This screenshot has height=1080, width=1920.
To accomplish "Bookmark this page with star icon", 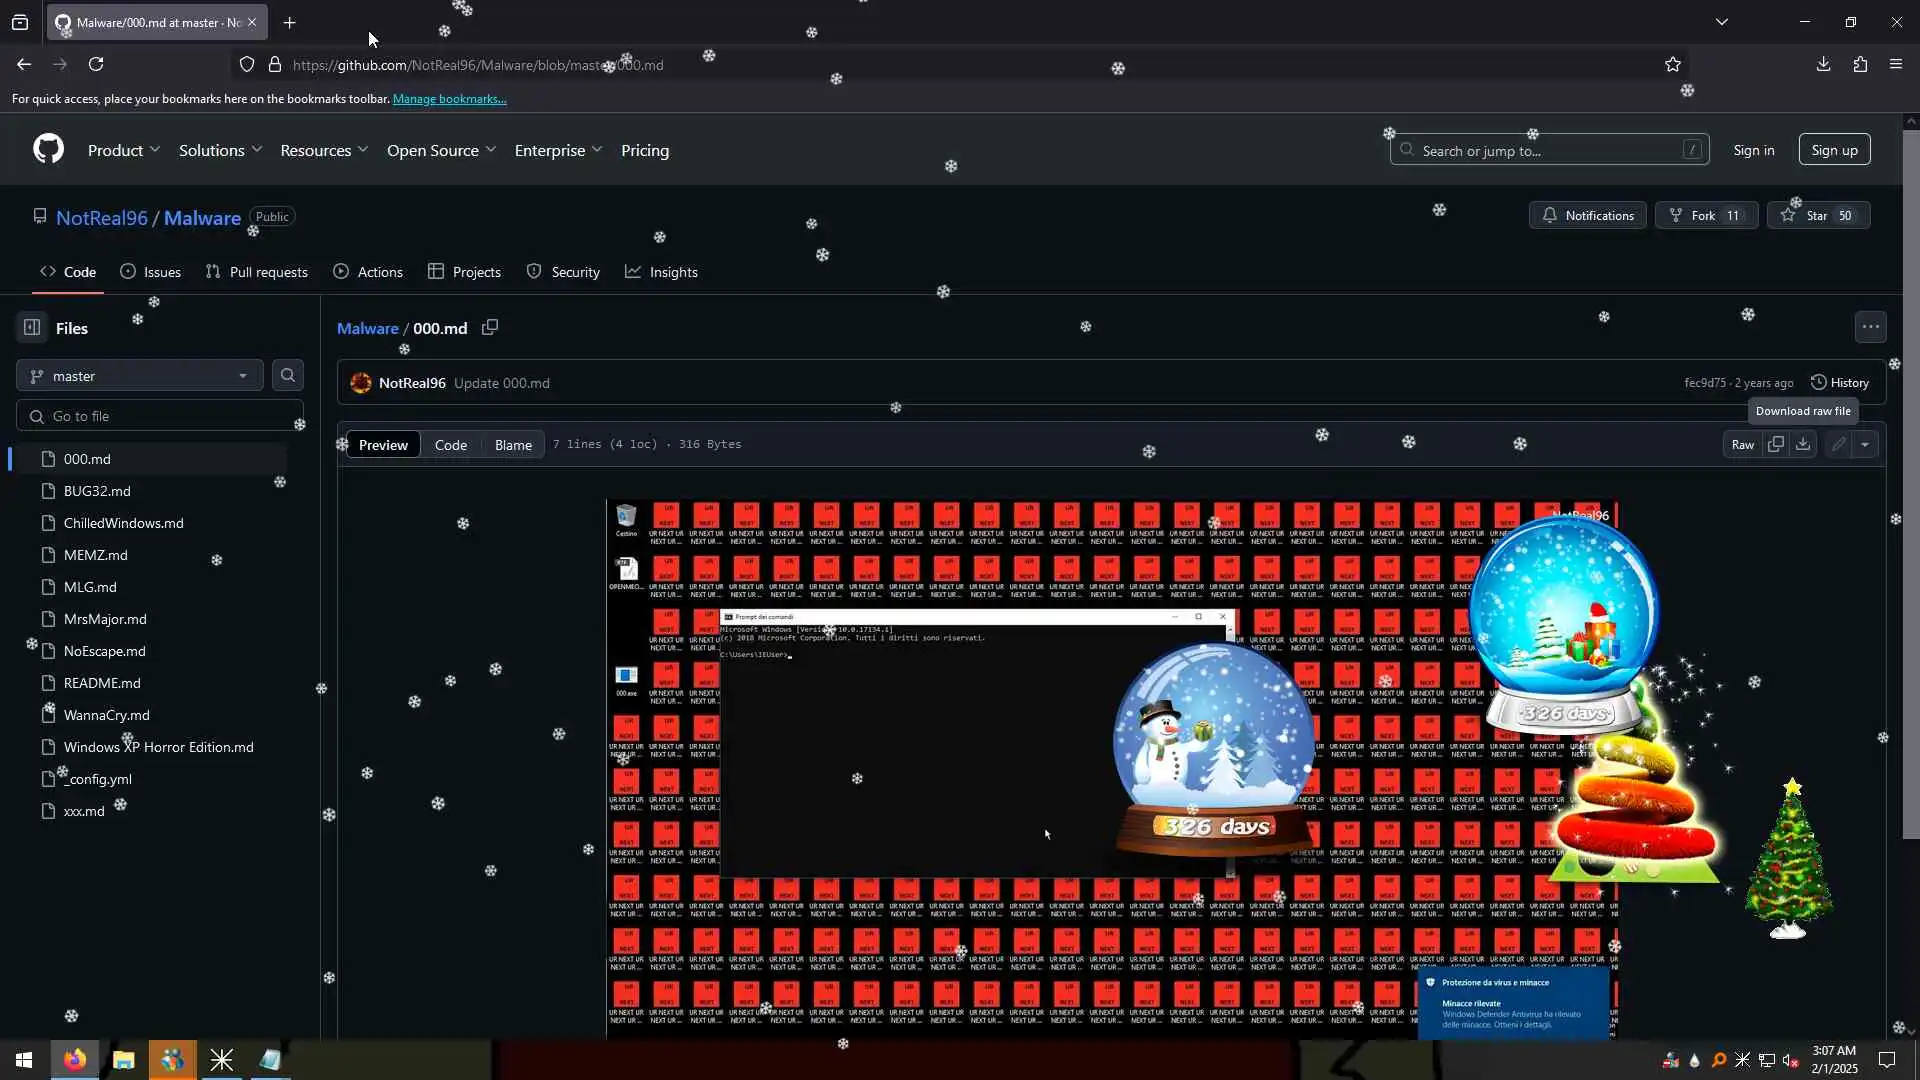I will click(x=1673, y=65).
